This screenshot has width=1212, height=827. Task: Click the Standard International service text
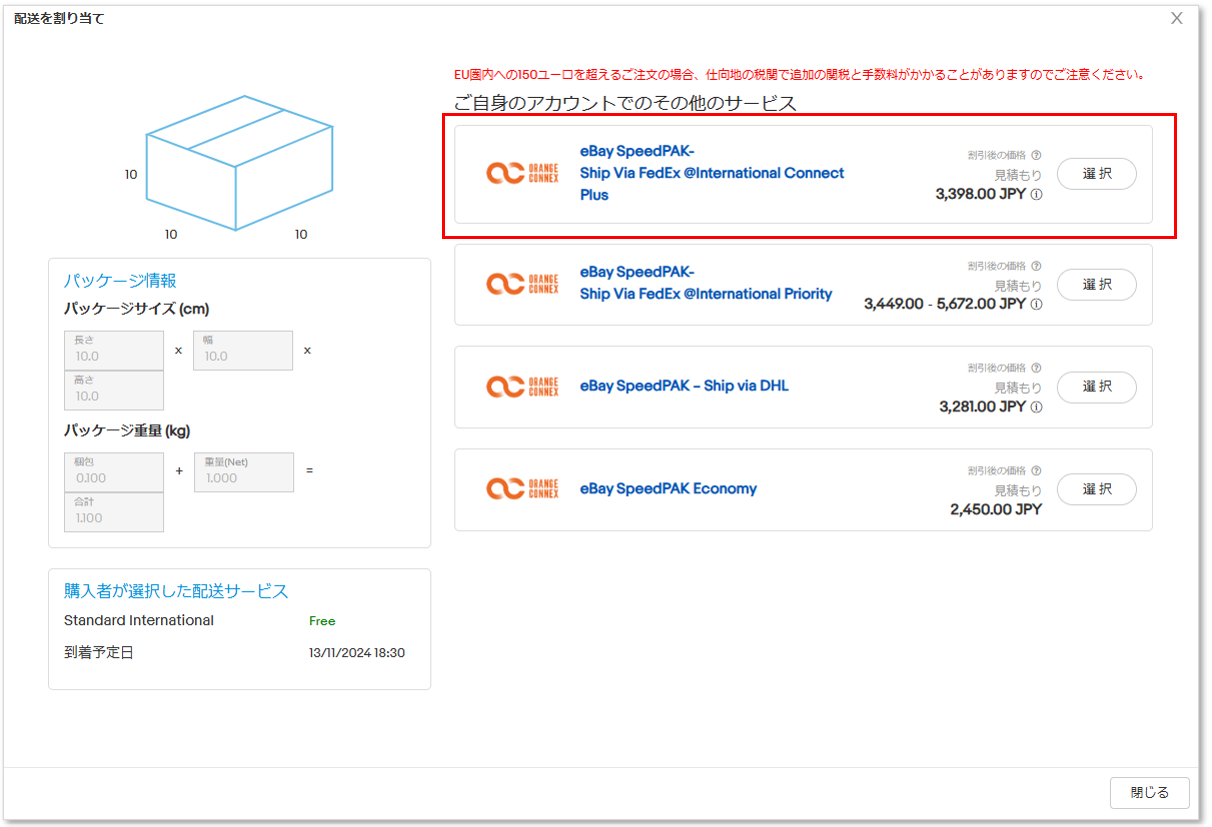coord(138,620)
